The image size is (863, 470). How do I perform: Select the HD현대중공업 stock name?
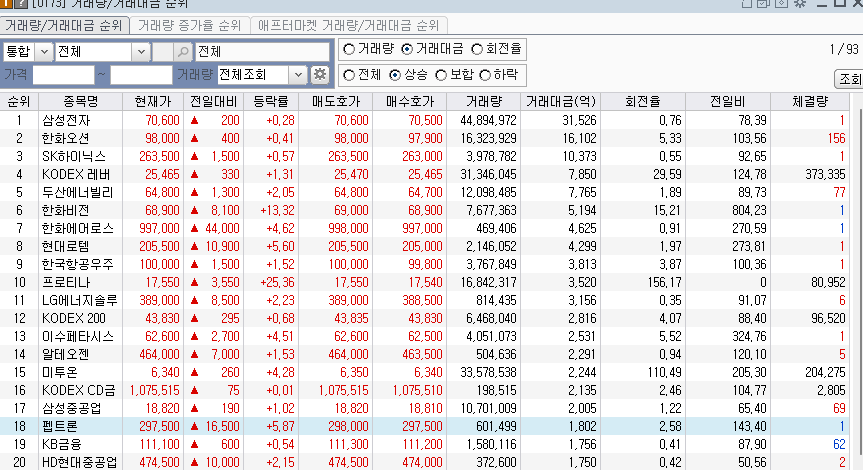pyautogui.click(x=80, y=462)
